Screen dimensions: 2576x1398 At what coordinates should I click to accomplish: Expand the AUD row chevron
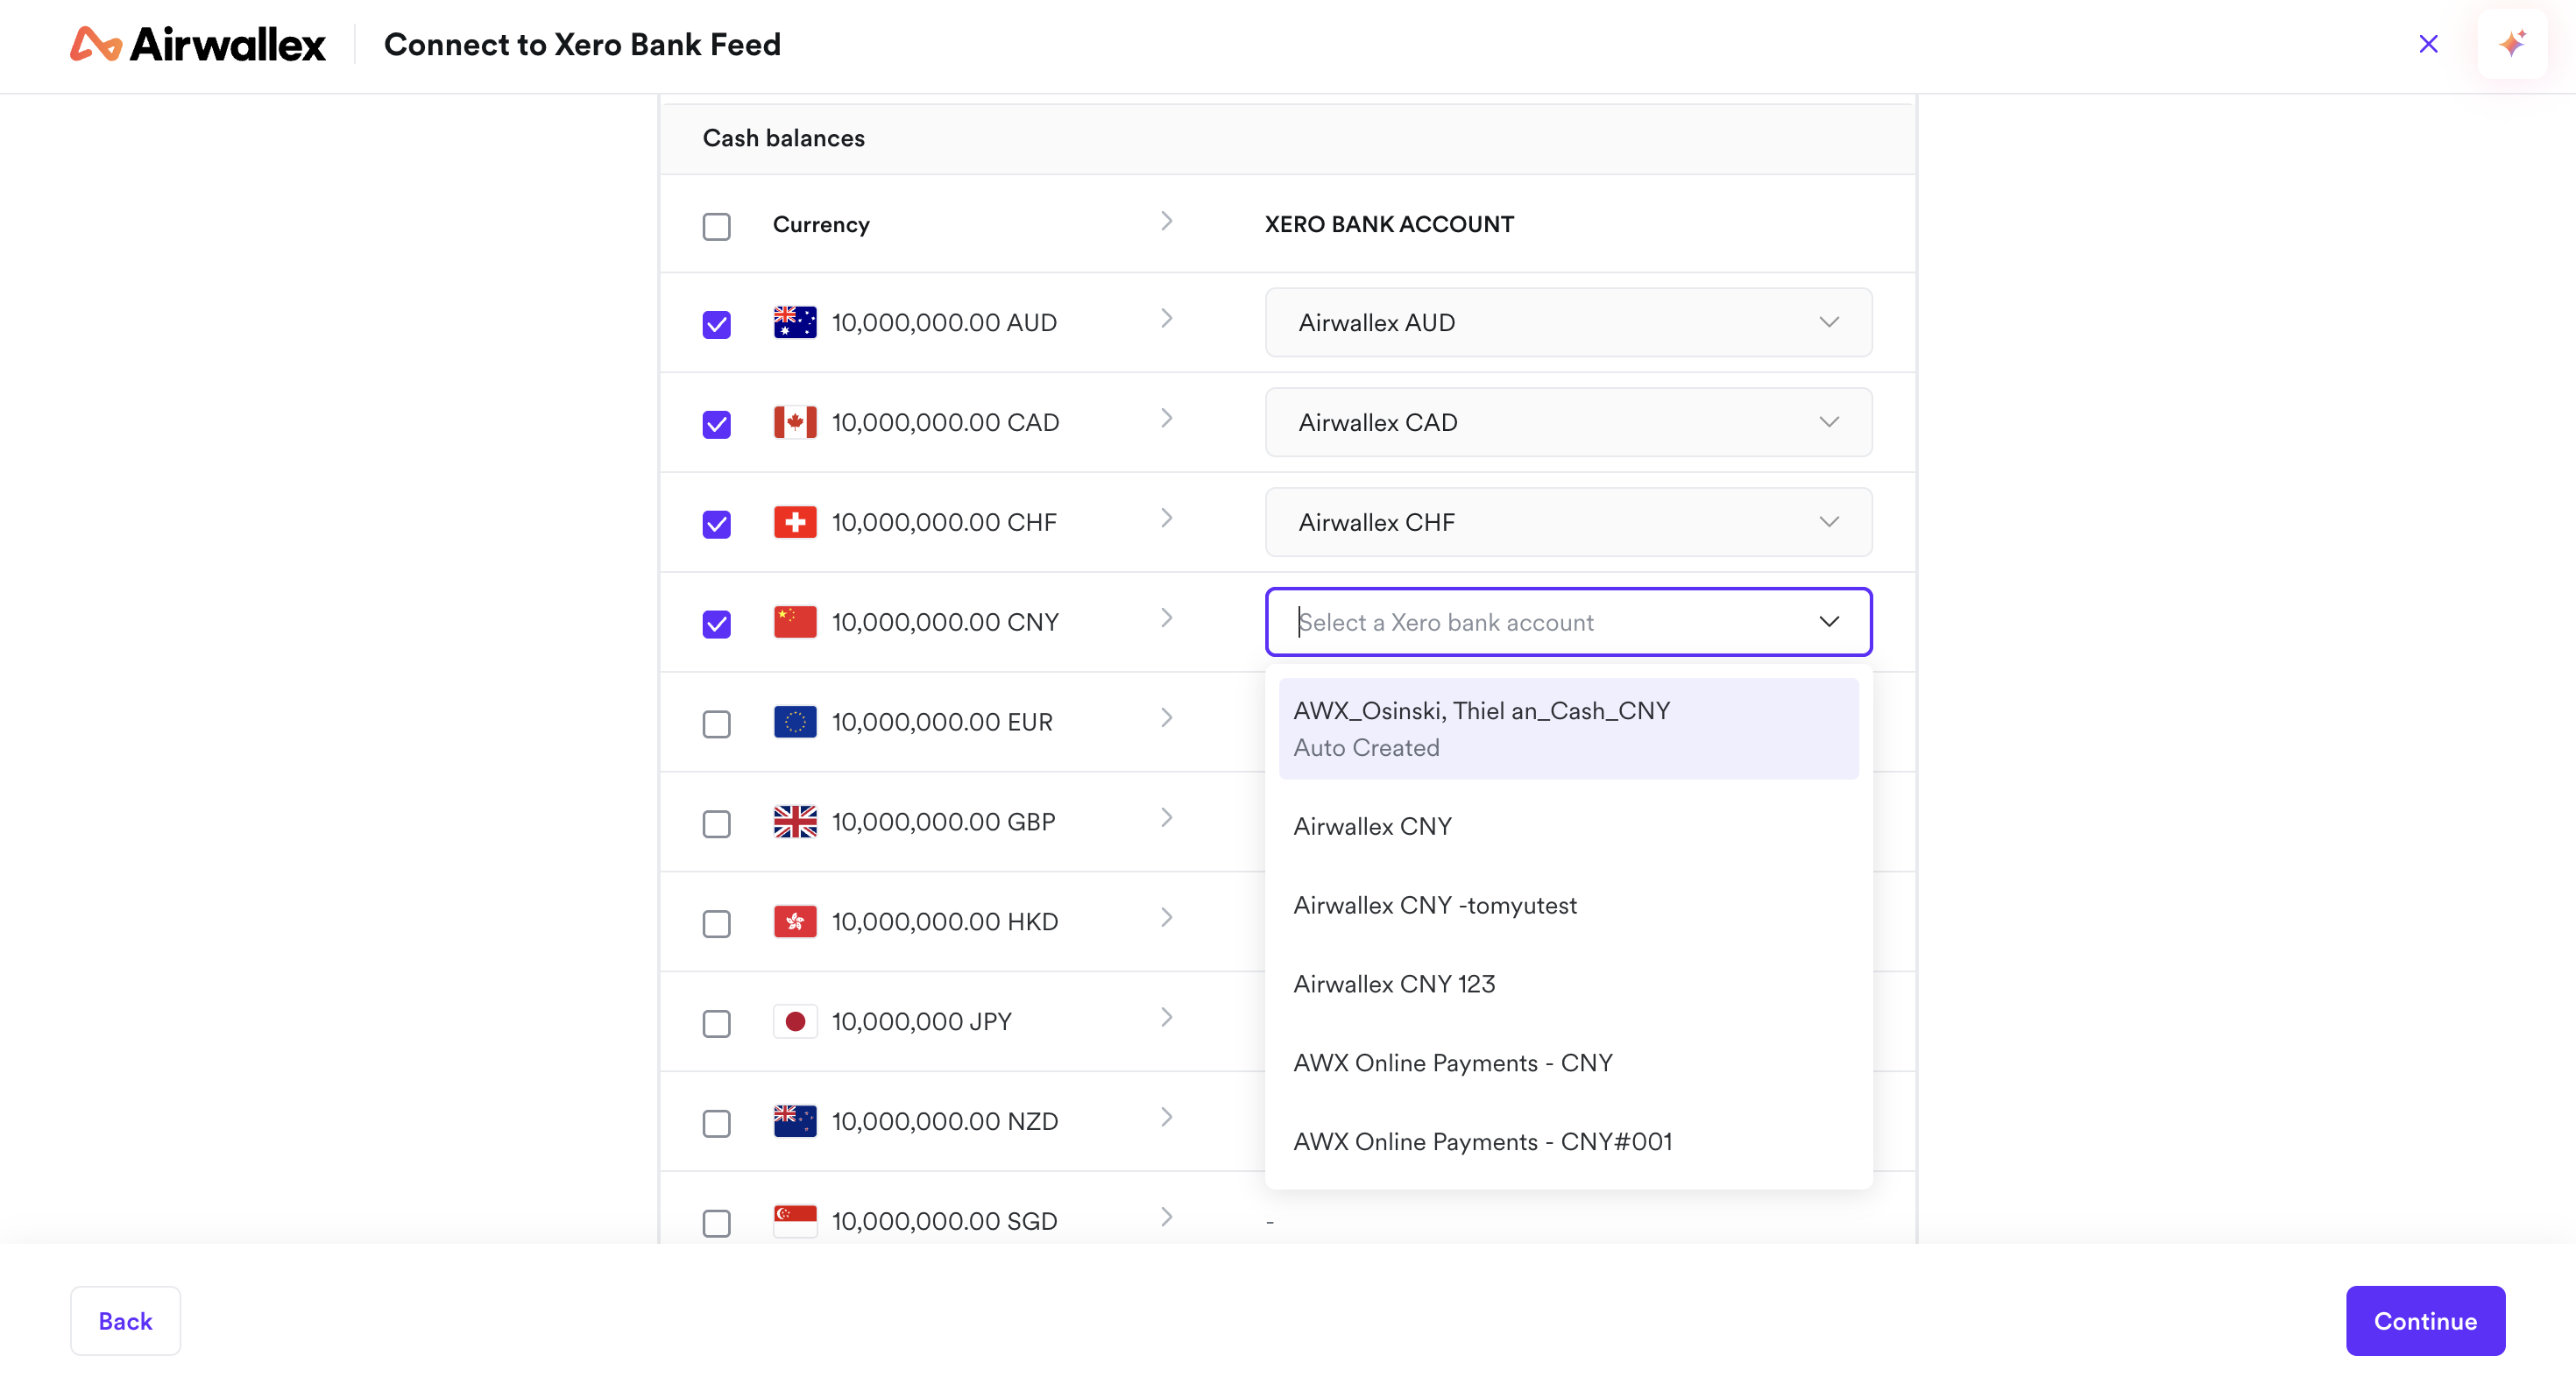point(1166,319)
